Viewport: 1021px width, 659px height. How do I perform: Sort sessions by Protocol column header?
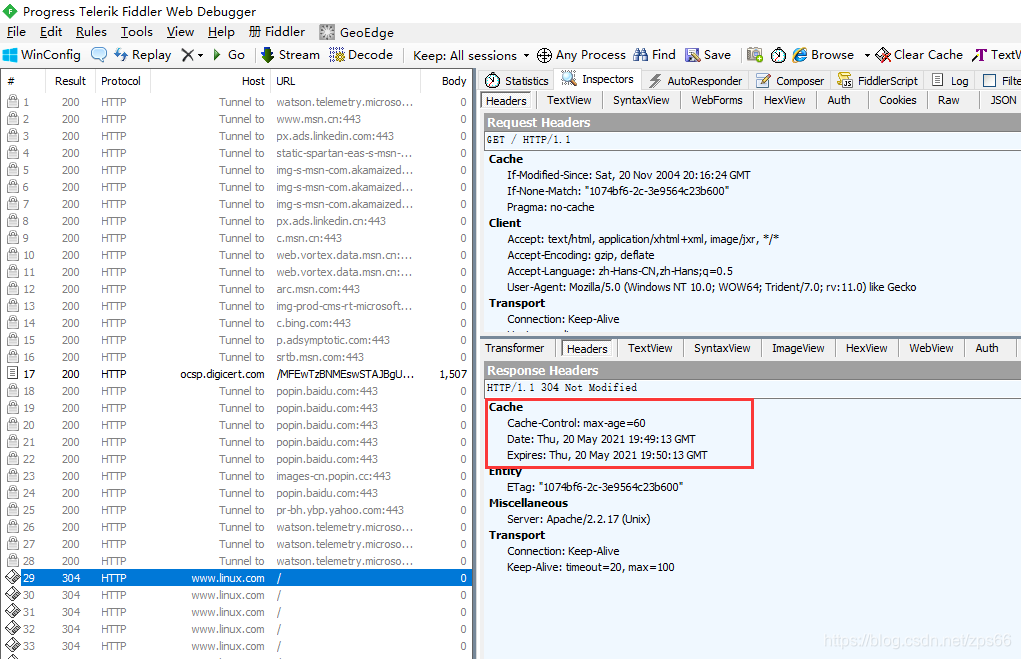[121, 81]
